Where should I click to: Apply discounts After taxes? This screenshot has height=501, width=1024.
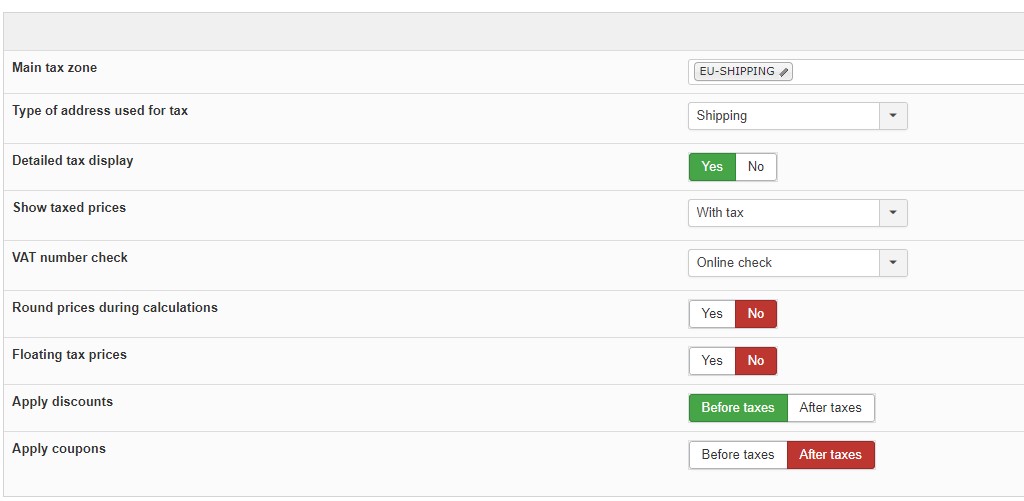[830, 408]
